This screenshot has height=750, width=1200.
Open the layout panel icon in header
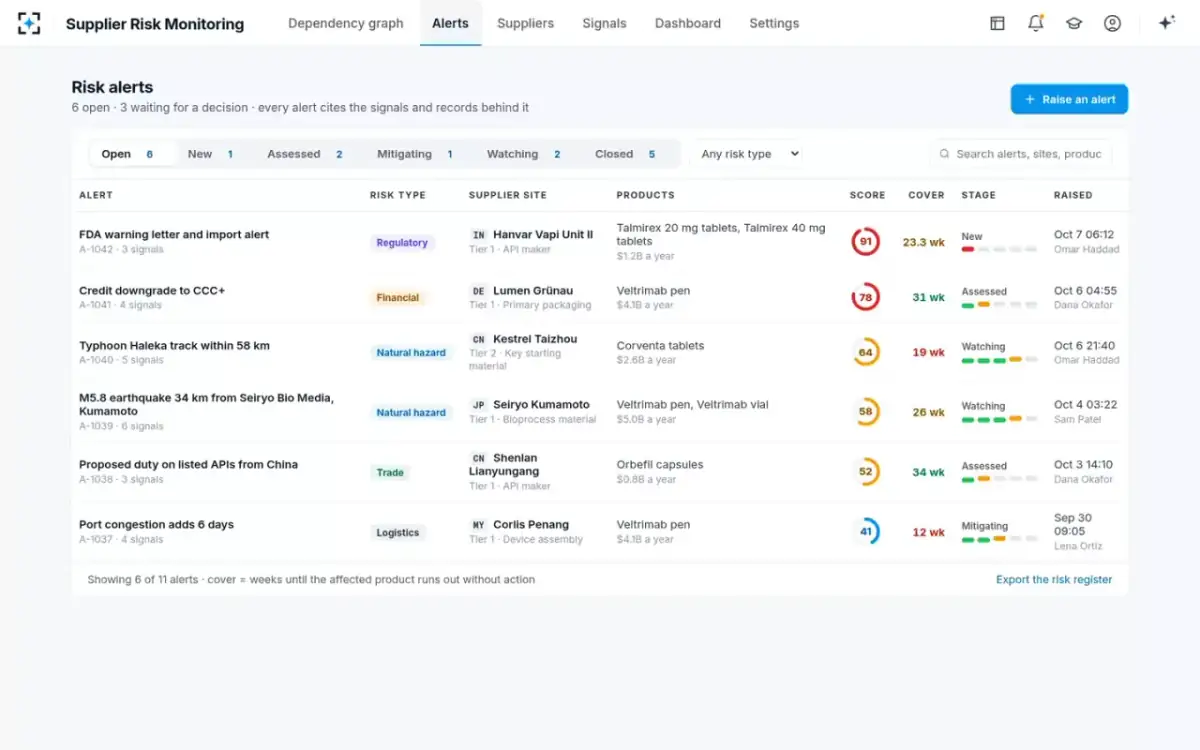[x=997, y=23]
